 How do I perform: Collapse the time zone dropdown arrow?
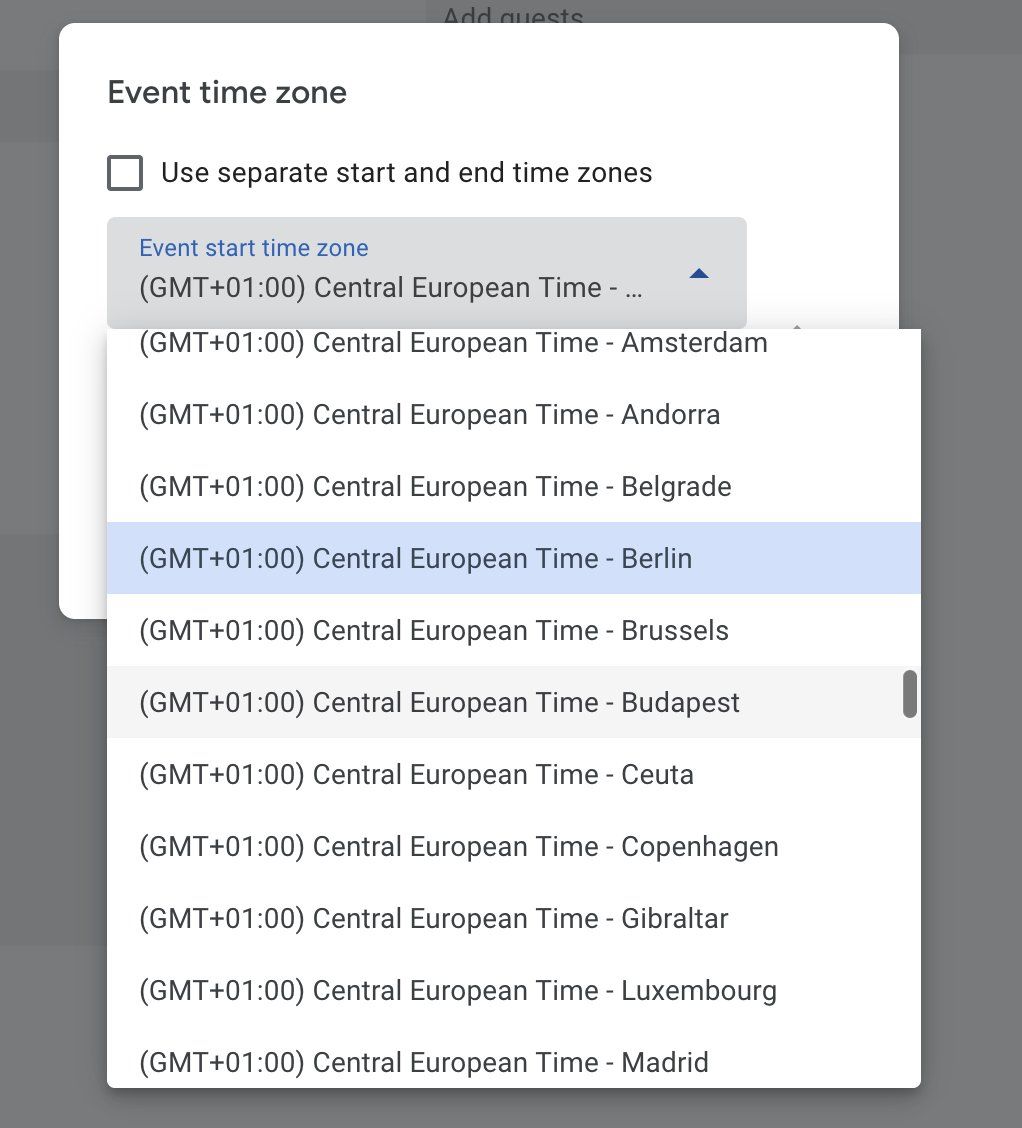tap(700, 273)
